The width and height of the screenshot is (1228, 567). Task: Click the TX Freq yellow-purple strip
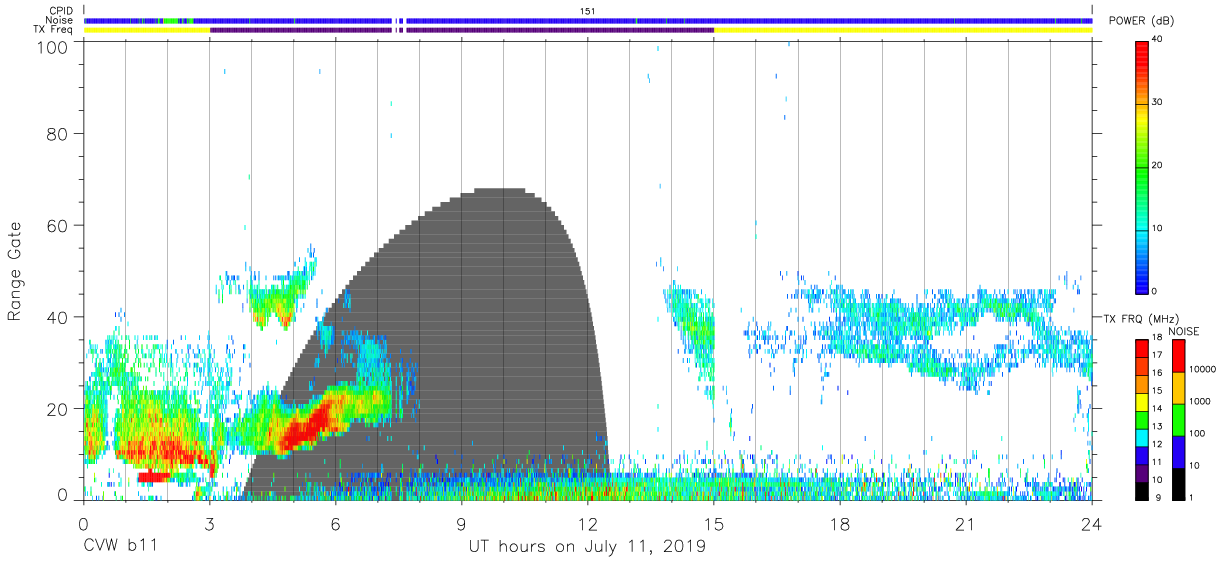coord(588,30)
